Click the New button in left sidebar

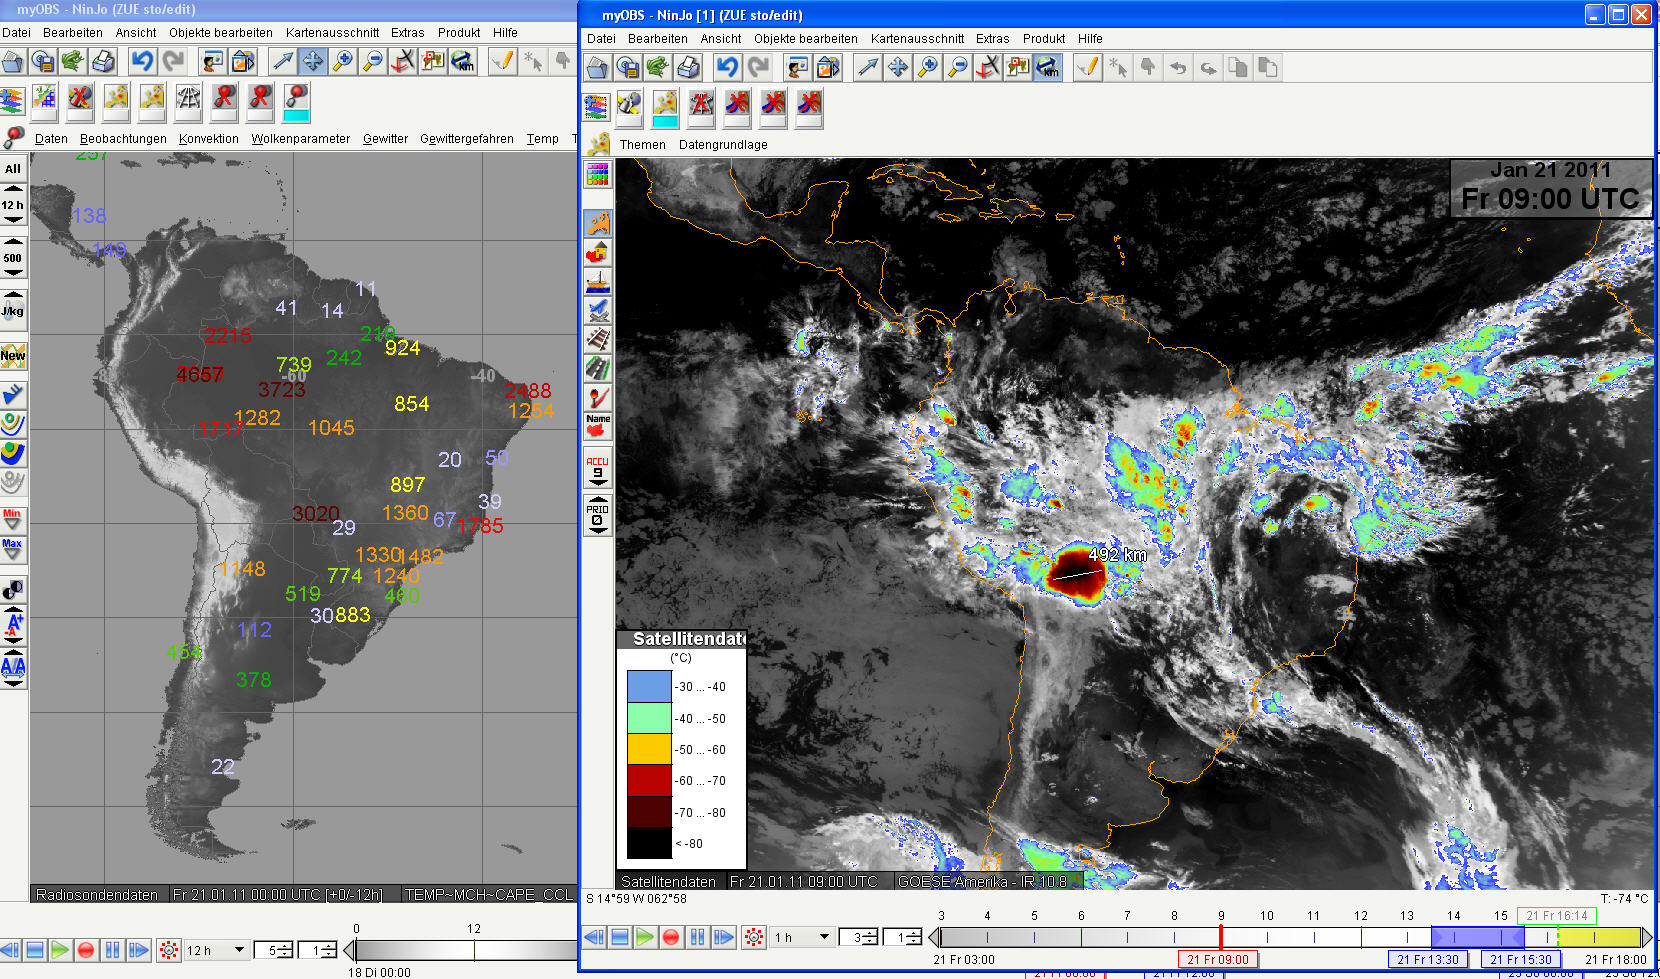pos(13,356)
